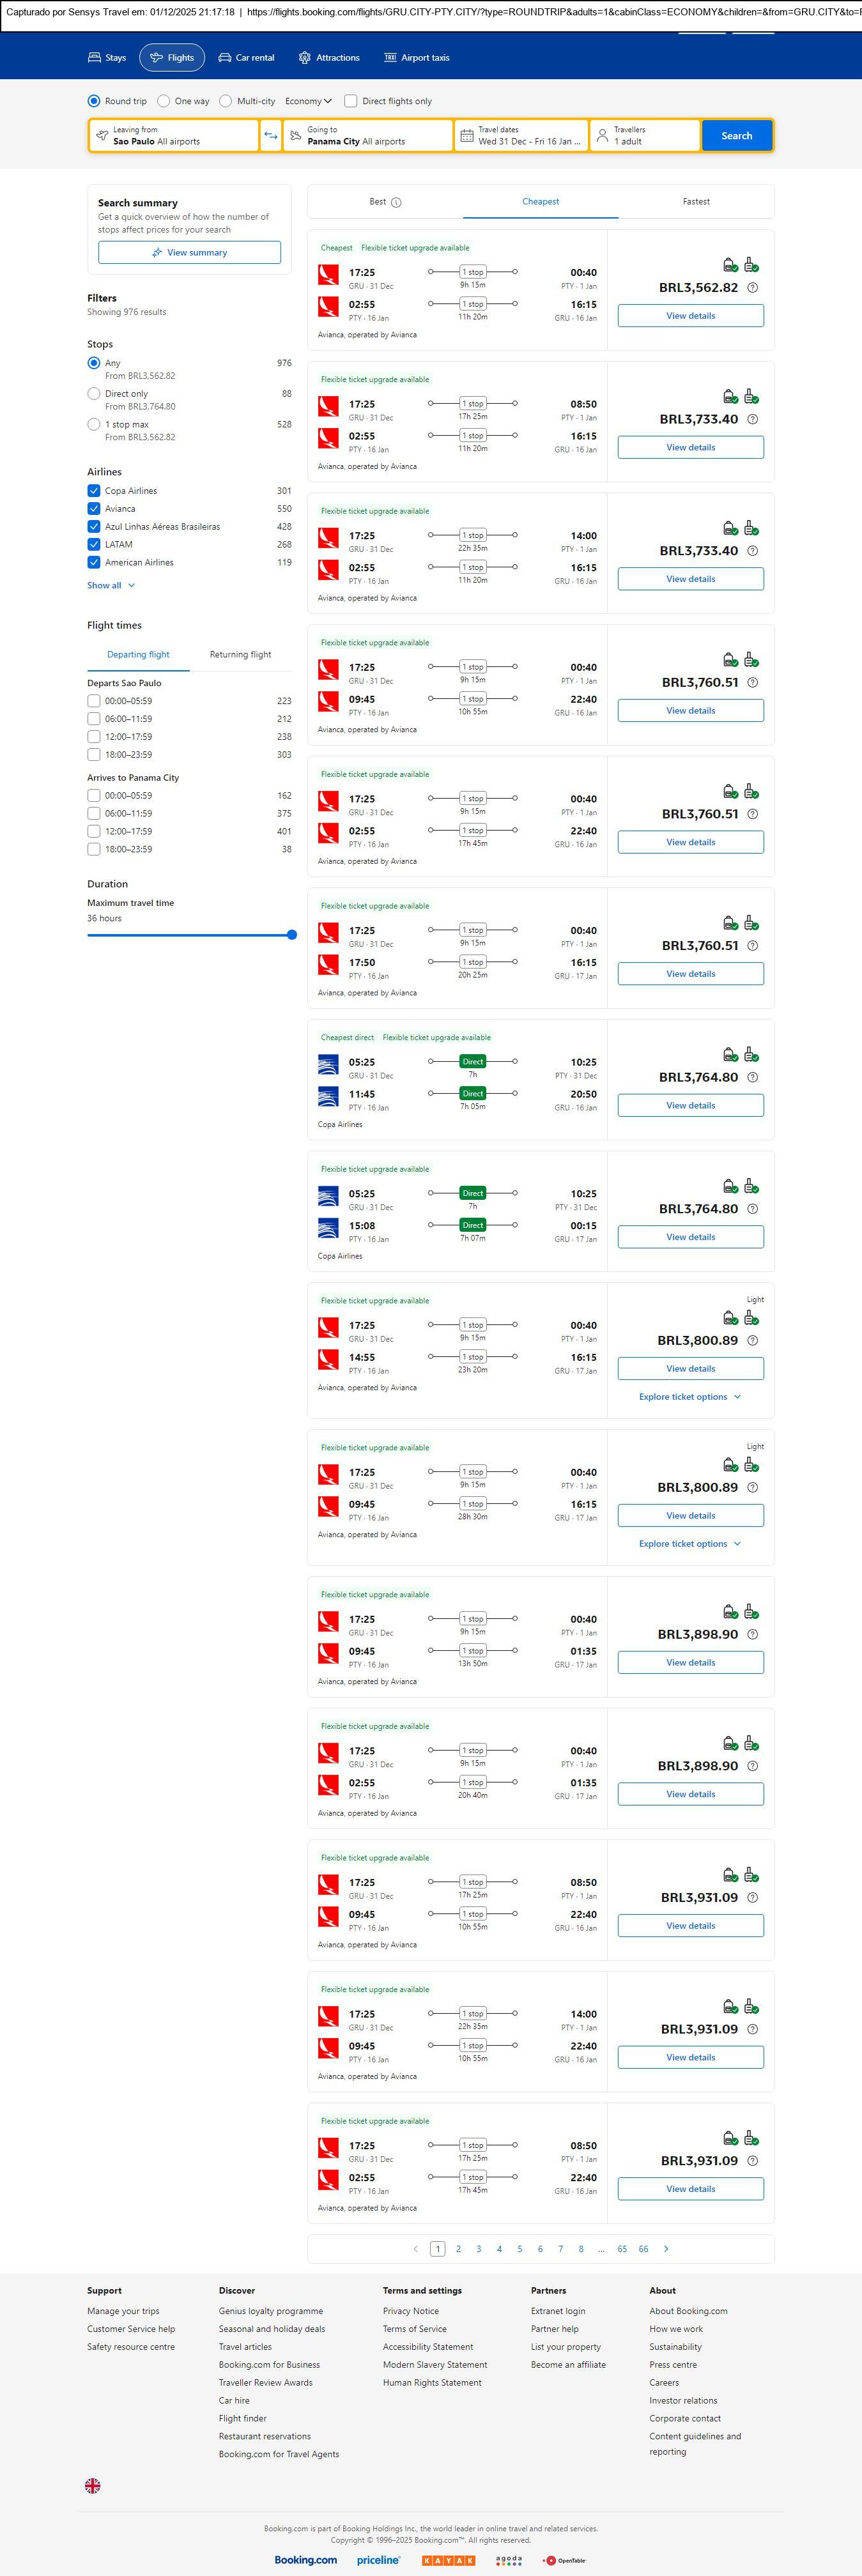Open View summary in the Search summary box
The height and width of the screenshot is (2576, 862).
click(189, 253)
